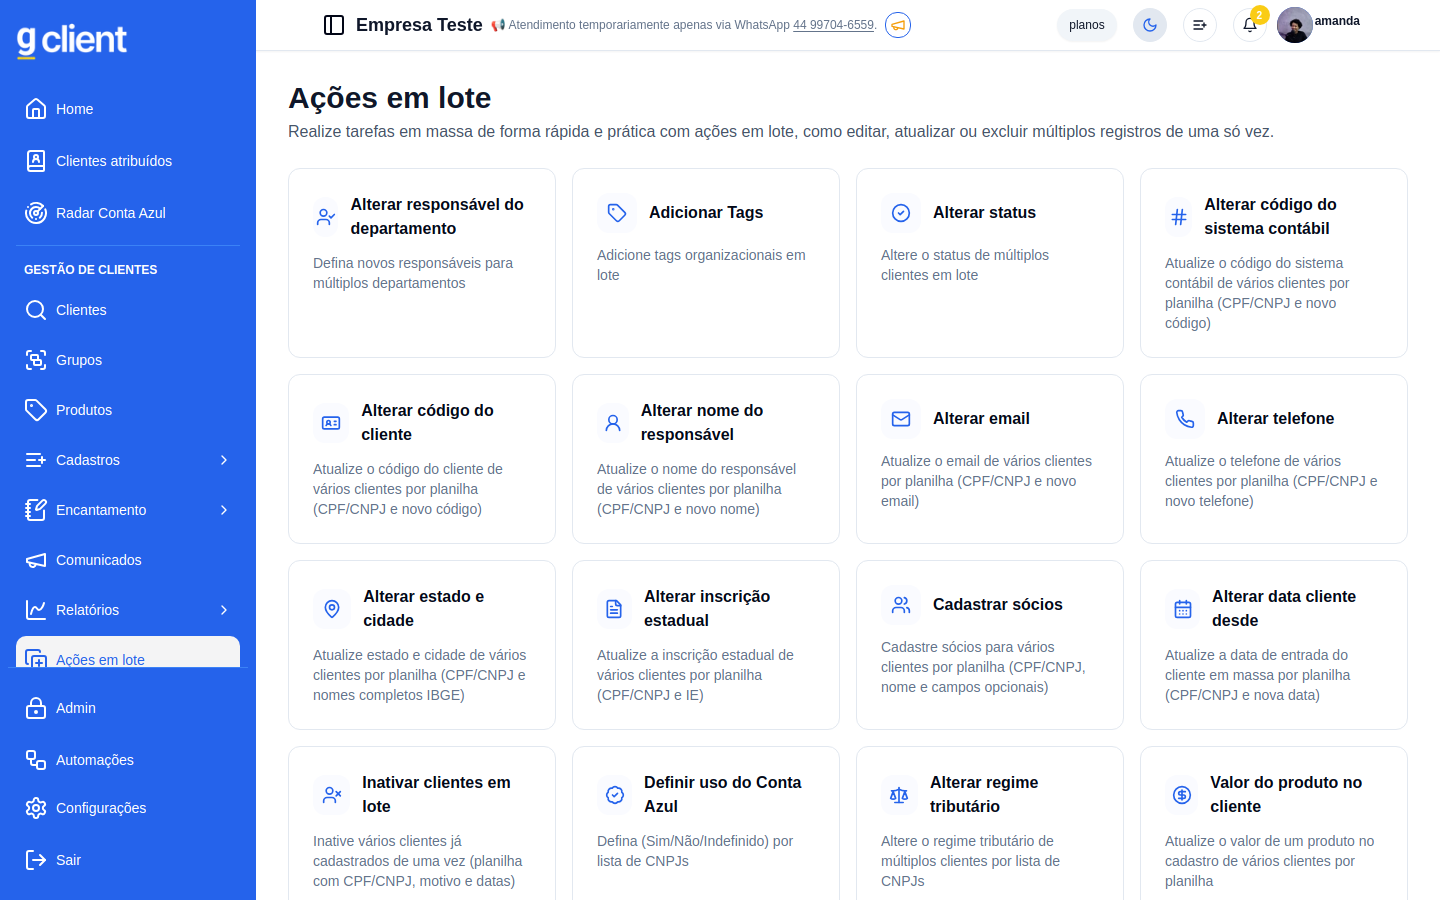Image resolution: width=1440 pixels, height=900 pixels.
Task: Click the megaphone announcement icon in header
Action: pyautogui.click(x=898, y=25)
